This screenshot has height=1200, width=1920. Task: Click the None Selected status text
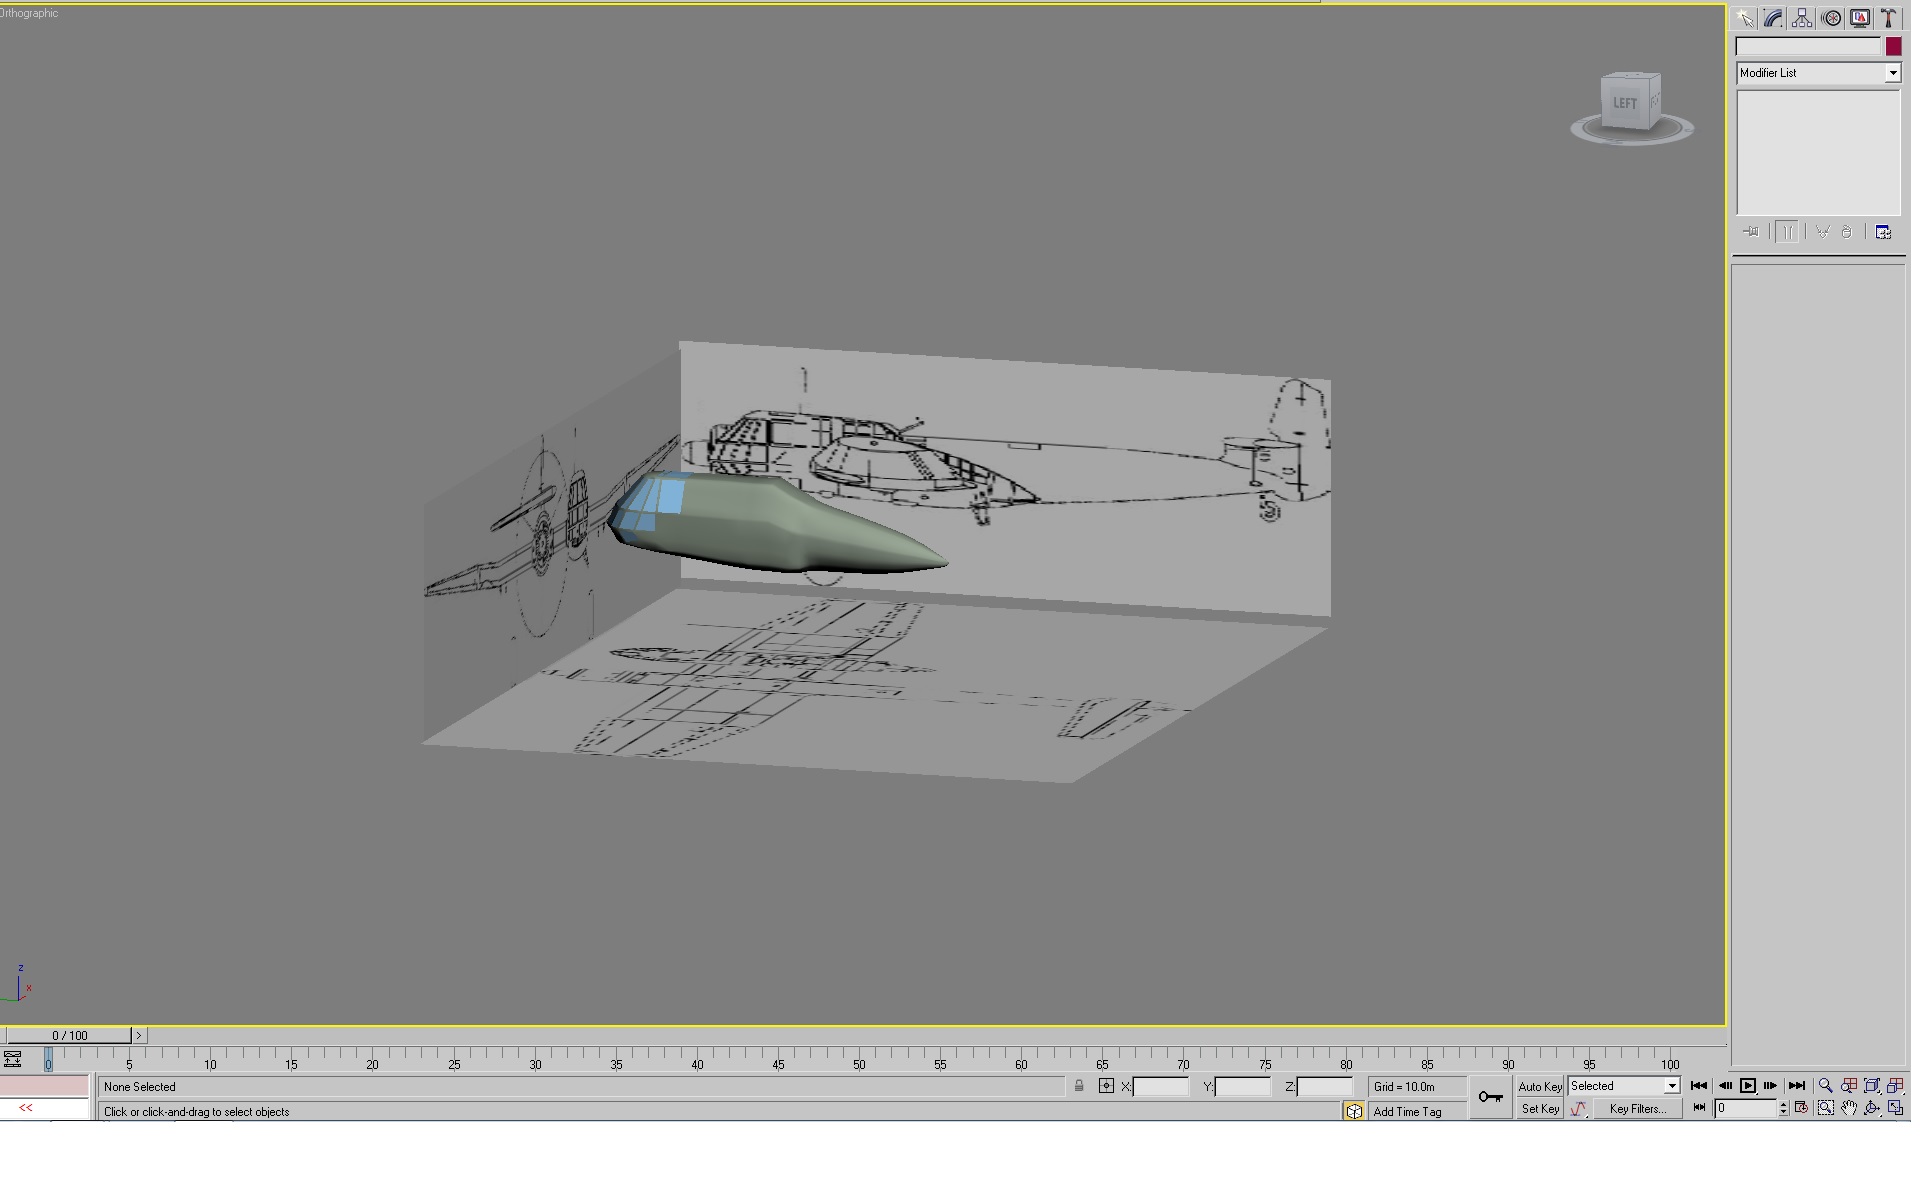140,1087
